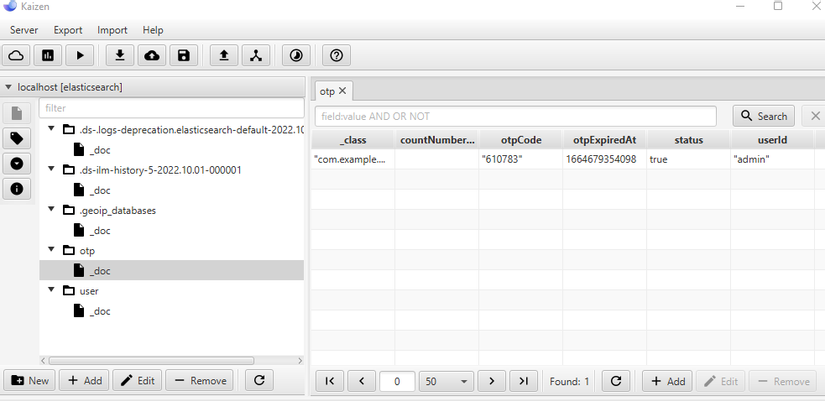Select the "com.example..." _class cell
Screen dimensions: 825x401
pyautogui.click(x=353, y=159)
